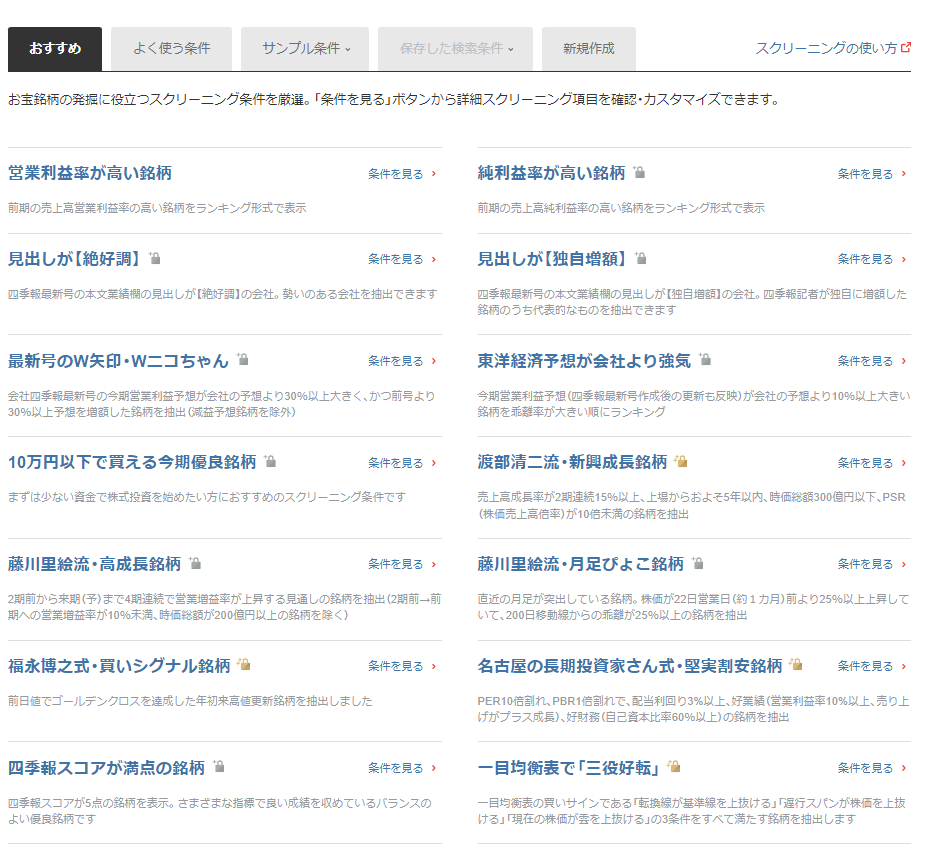Viewport: 926px width, 845px height.
Task: Click gold lock icon beside 渡部清二流・新興成長銘柄
Action: tap(681, 462)
